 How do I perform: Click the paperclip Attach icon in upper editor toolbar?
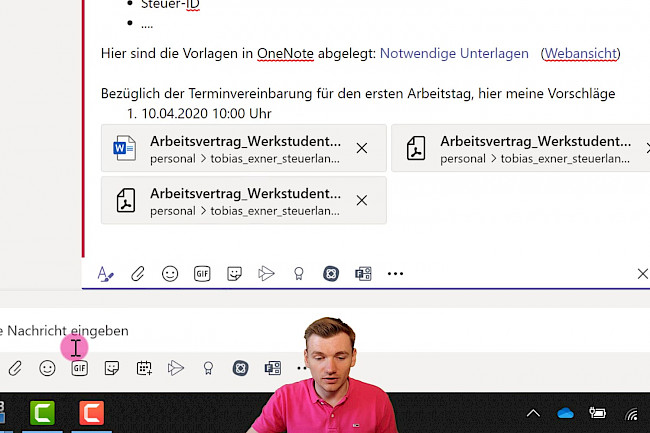point(138,274)
